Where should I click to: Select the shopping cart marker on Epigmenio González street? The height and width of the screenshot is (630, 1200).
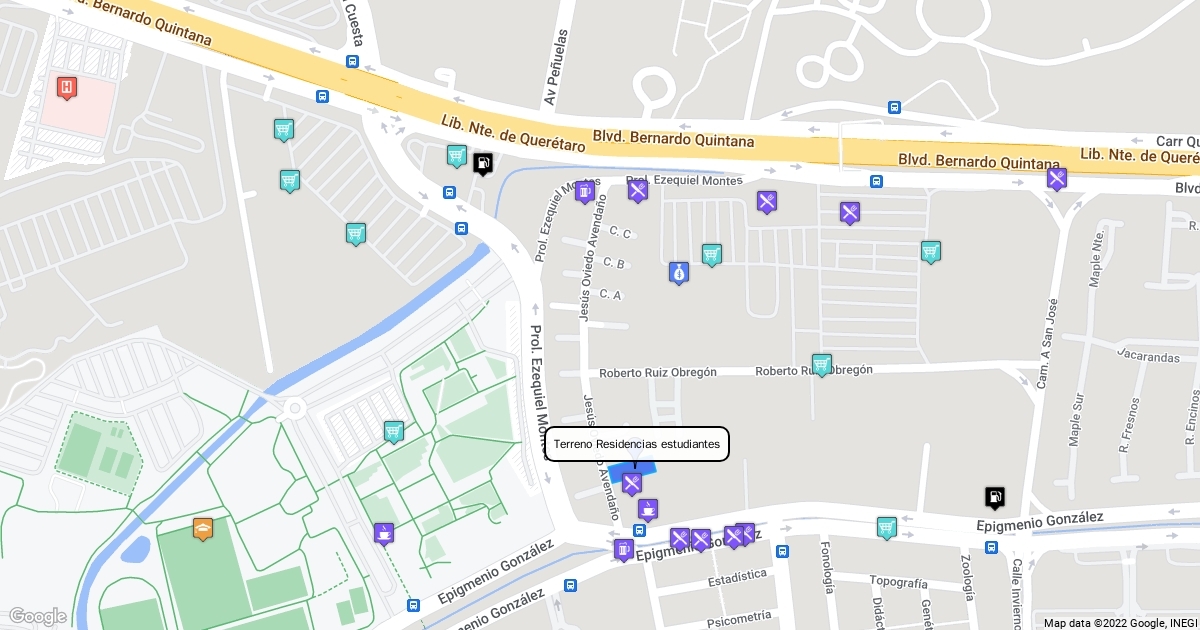coord(886,528)
